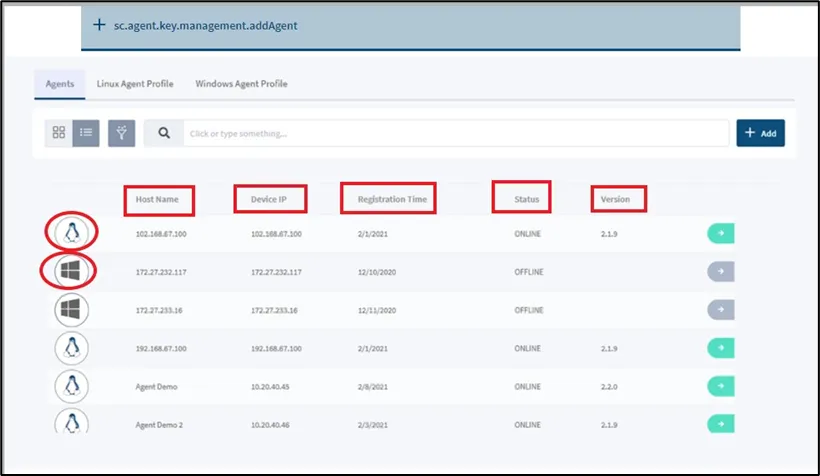Open details arrow for agent 102.168.67.100
820x476 pixels.
pyautogui.click(x=721, y=233)
